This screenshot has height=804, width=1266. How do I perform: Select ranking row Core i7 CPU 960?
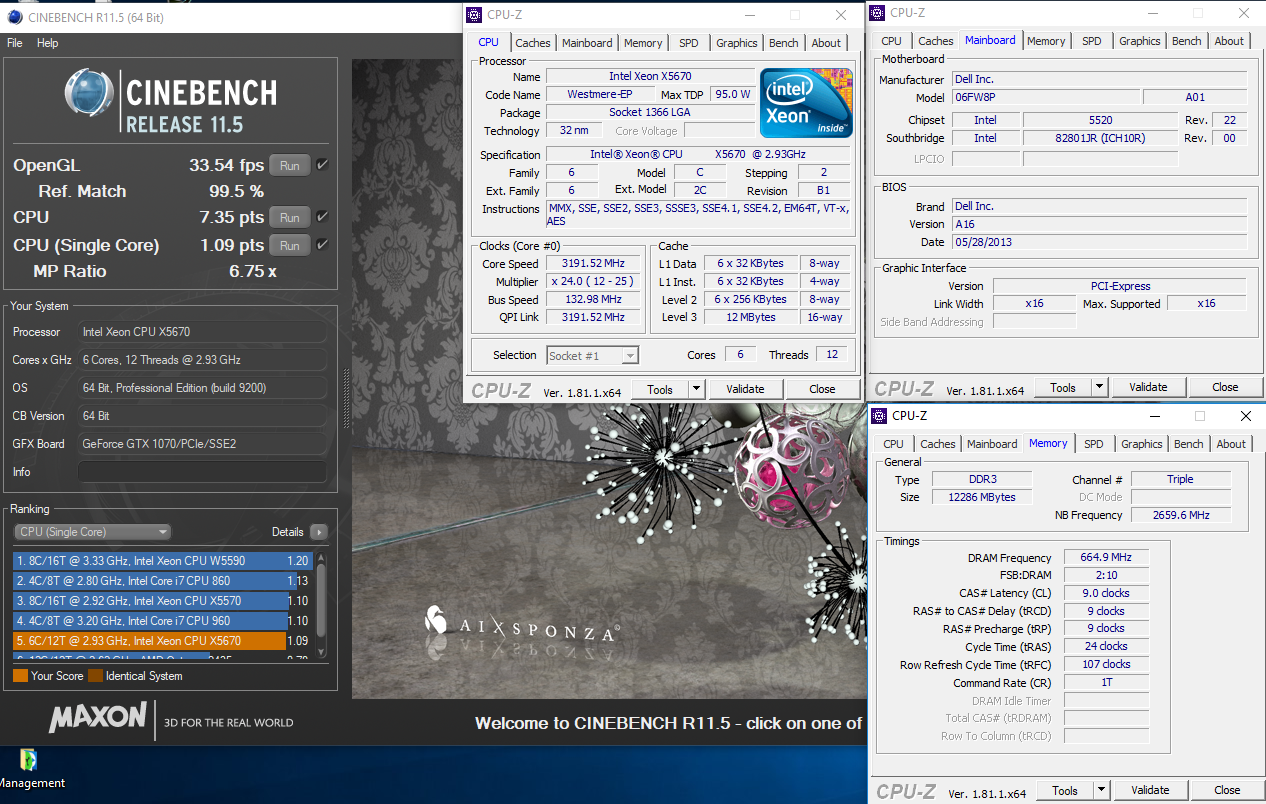[x=163, y=621]
